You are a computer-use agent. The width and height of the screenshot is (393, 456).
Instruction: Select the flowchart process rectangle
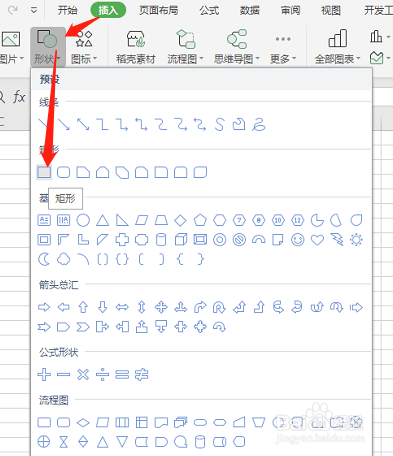44,422
